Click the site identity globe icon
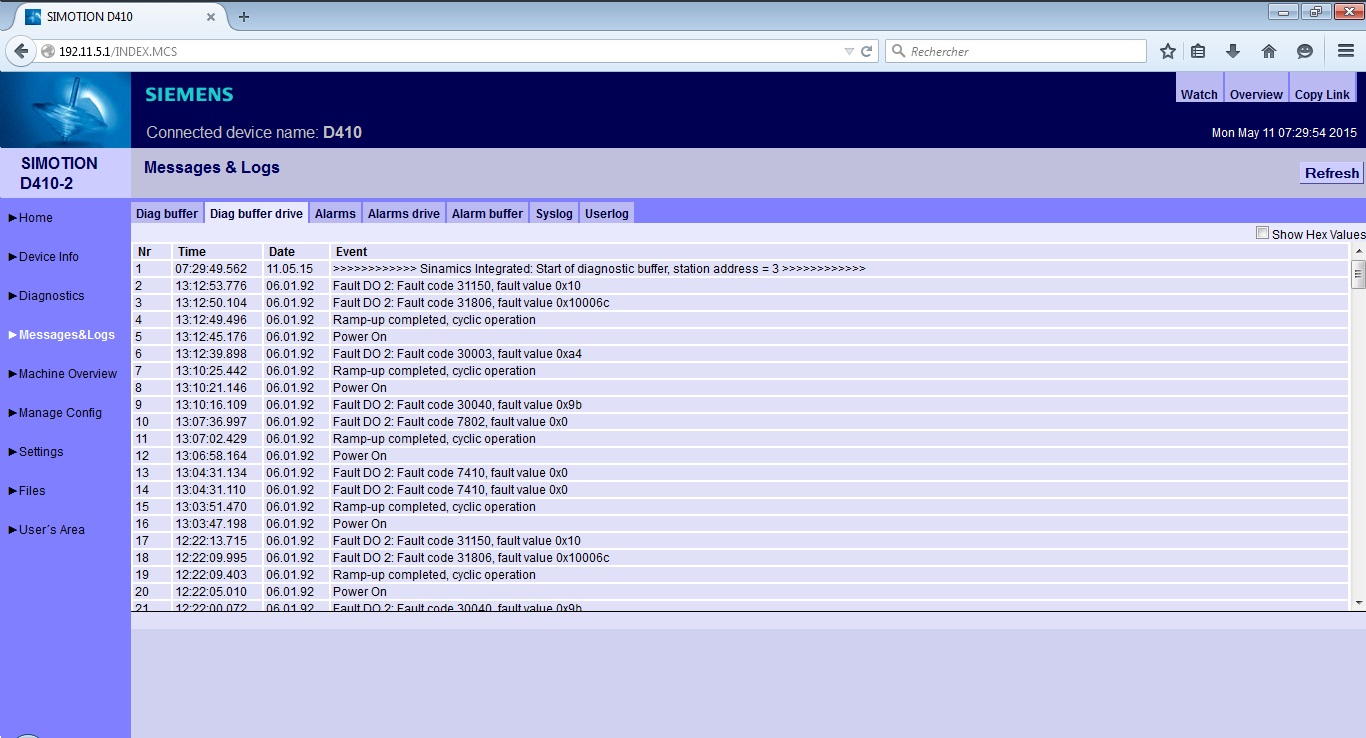This screenshot has height=738, width=1366. pyautogui.click(x=48, y=51)
